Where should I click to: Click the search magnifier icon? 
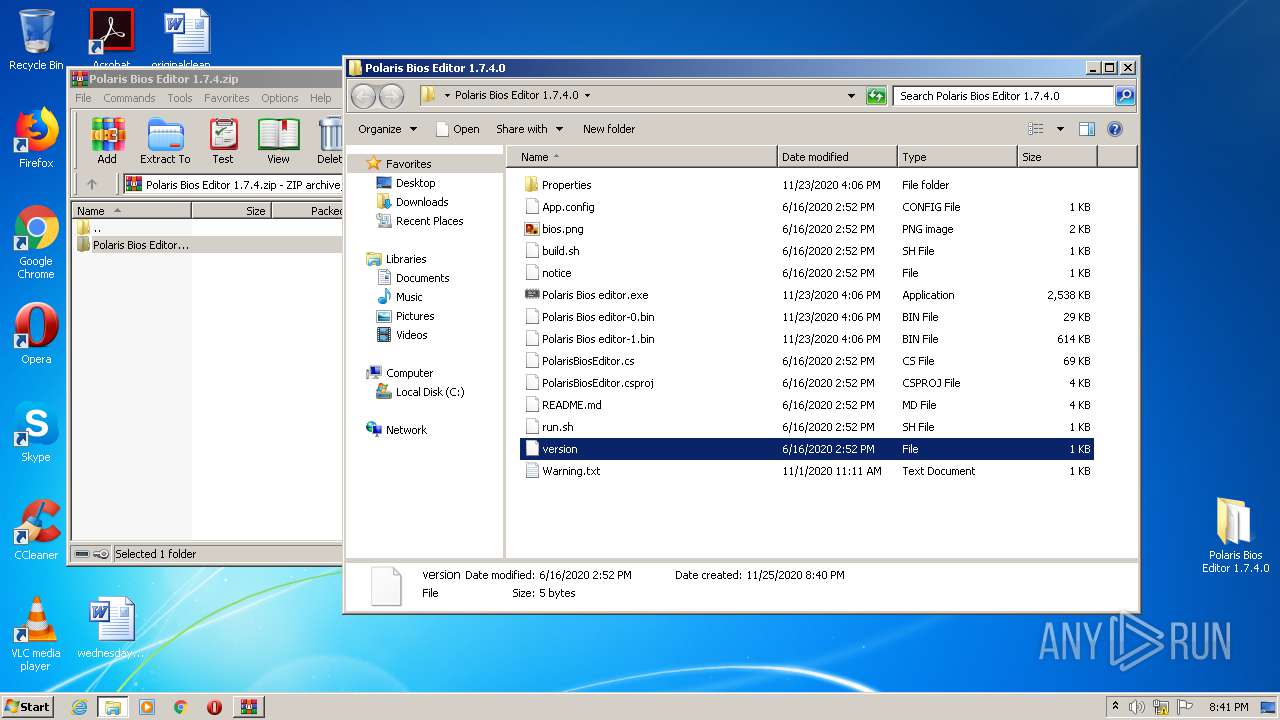(1125, 96)
